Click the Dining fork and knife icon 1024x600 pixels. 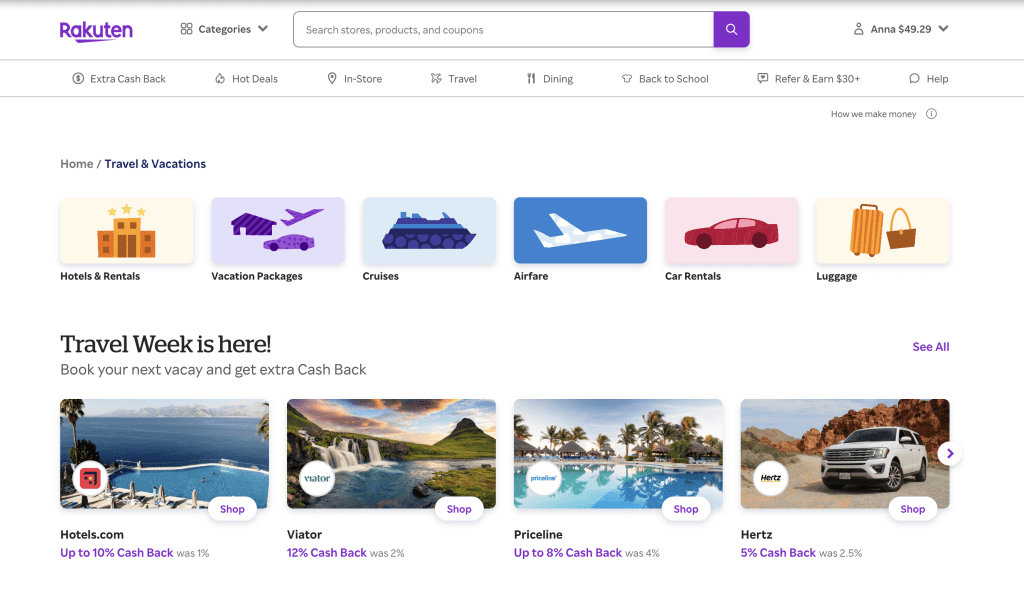tap(531, 78)
